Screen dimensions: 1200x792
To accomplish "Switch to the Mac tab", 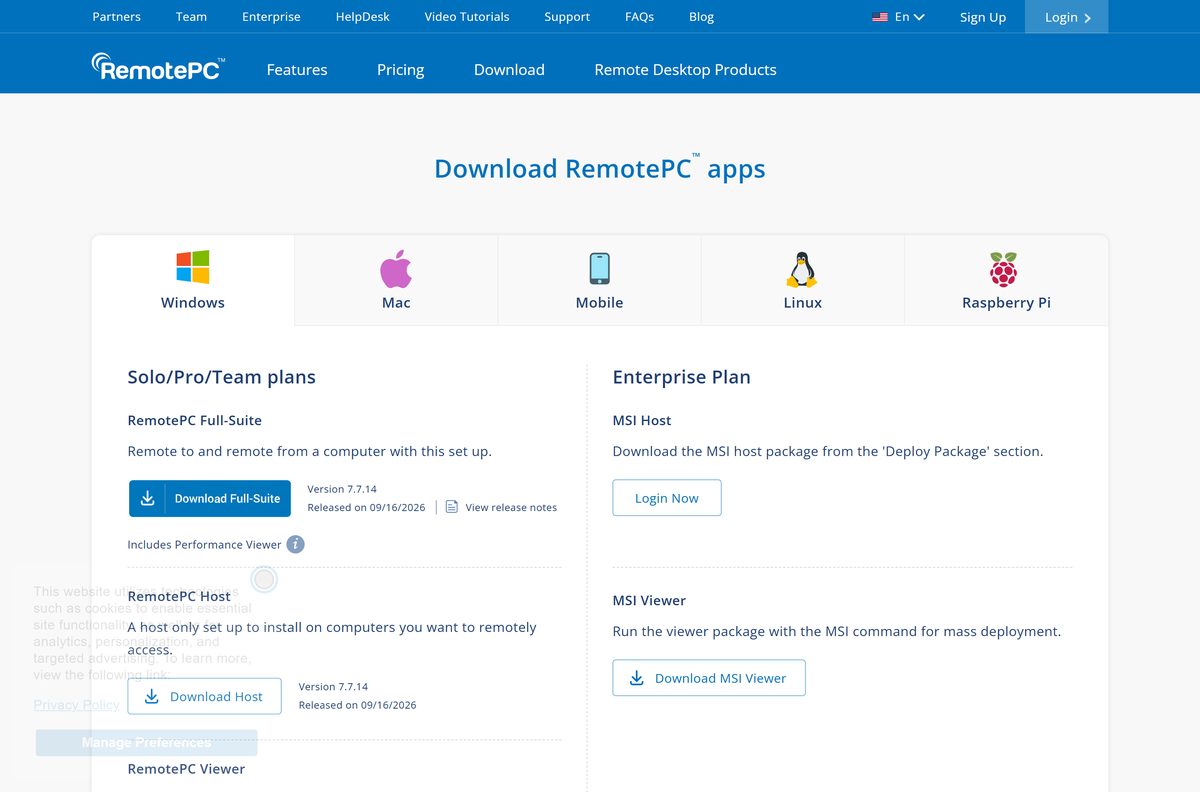I will click(x=396, y=280).
